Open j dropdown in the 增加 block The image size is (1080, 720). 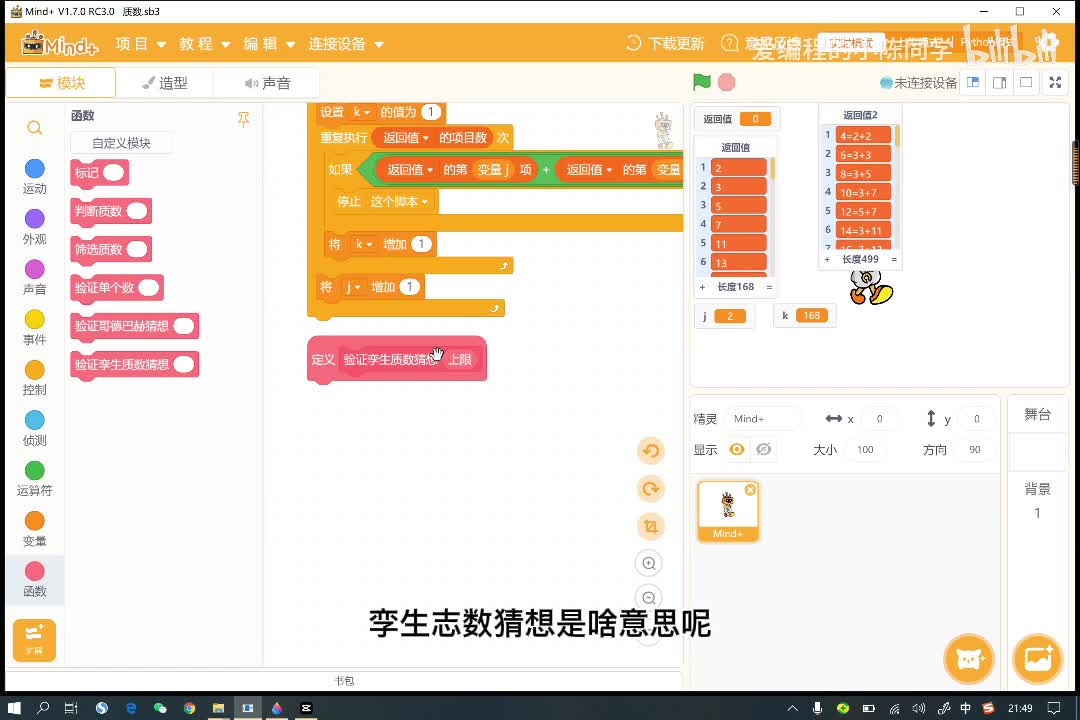352,287
